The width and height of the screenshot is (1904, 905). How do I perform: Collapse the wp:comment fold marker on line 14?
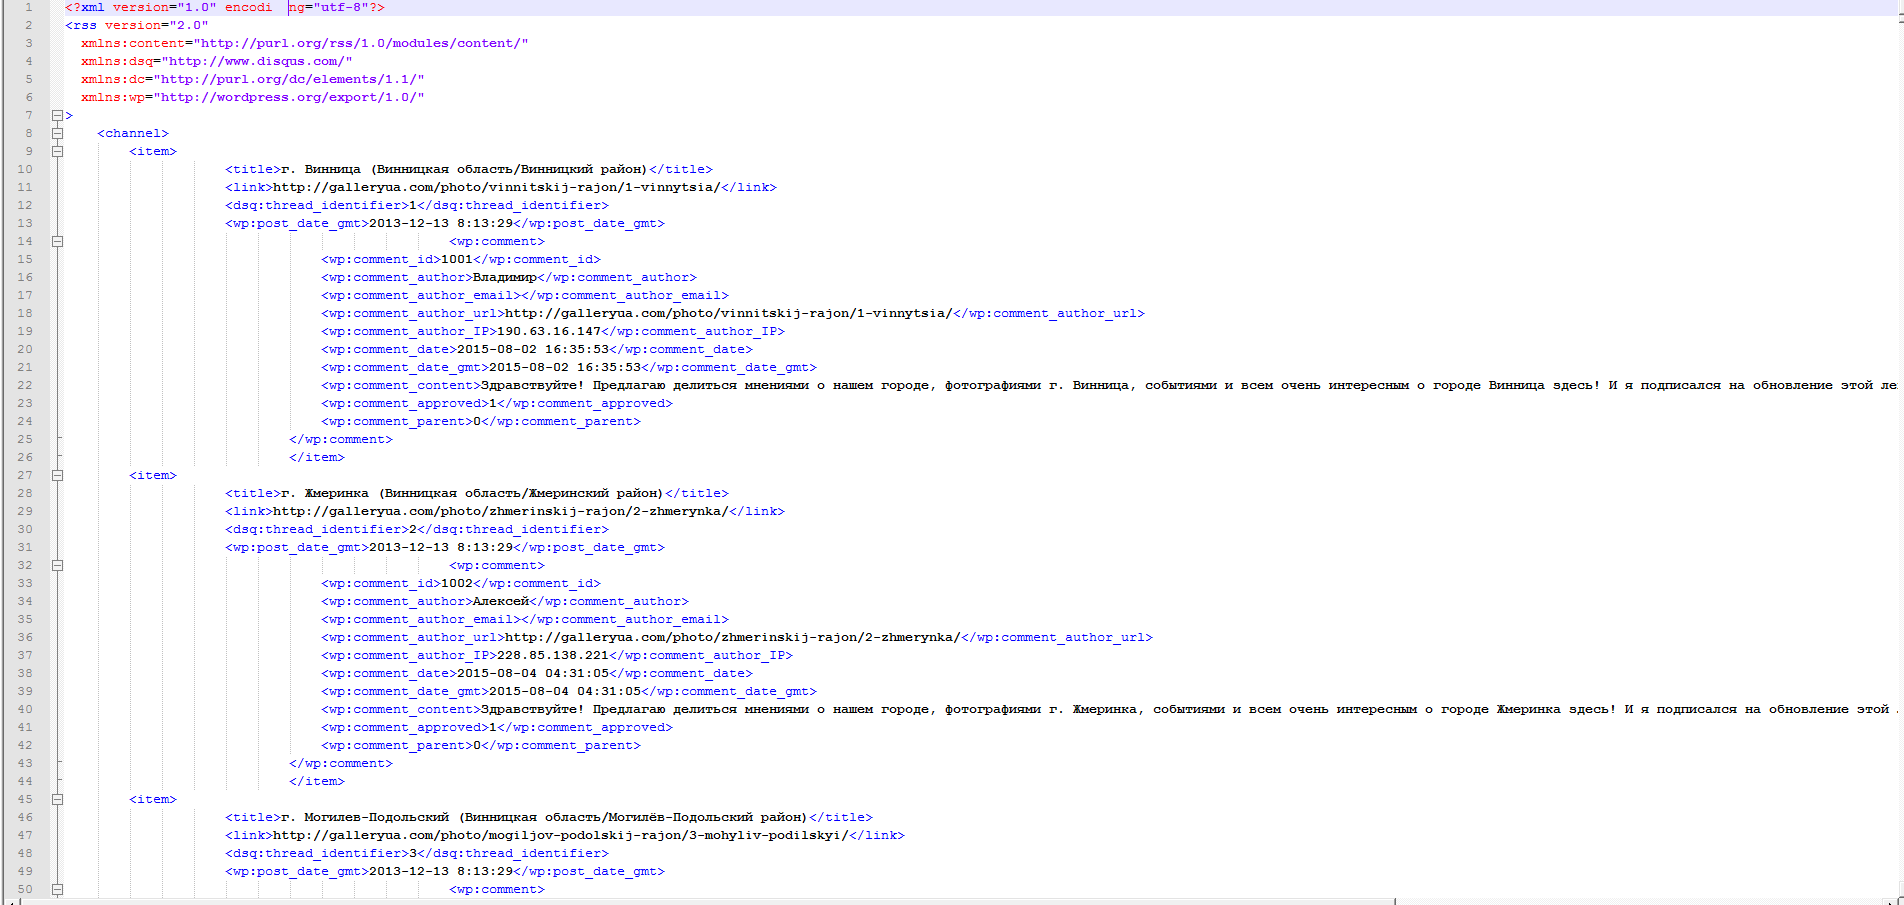click(x=57, y=241)
